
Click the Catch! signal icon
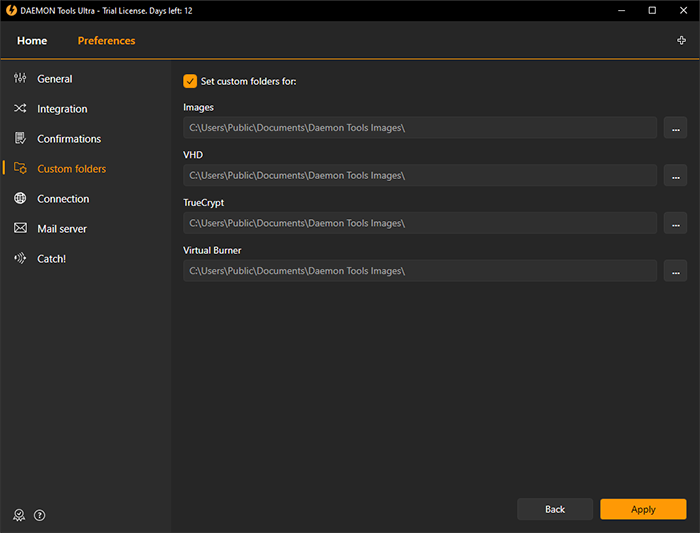(20, 258)
